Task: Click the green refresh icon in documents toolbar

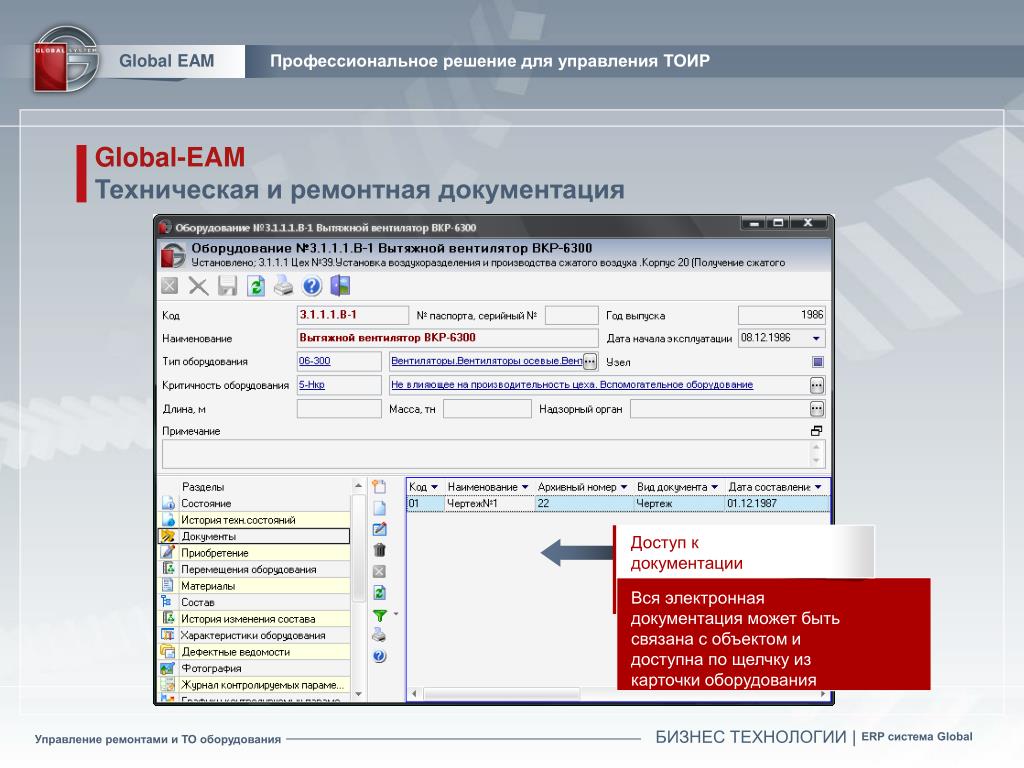Action: [x=379, y=593]
